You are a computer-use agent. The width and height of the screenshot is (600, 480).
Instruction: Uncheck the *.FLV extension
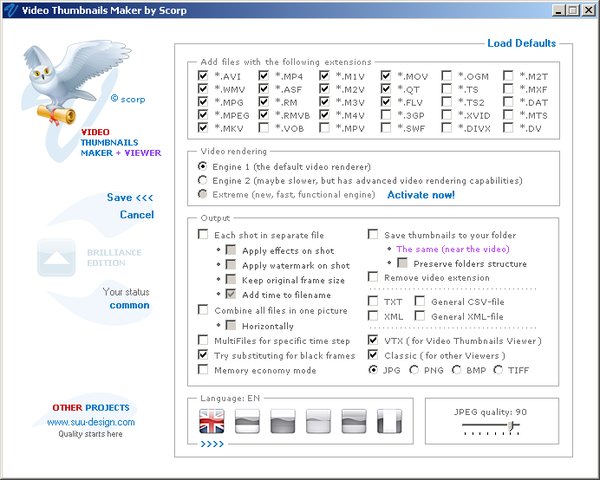(386, 101)
